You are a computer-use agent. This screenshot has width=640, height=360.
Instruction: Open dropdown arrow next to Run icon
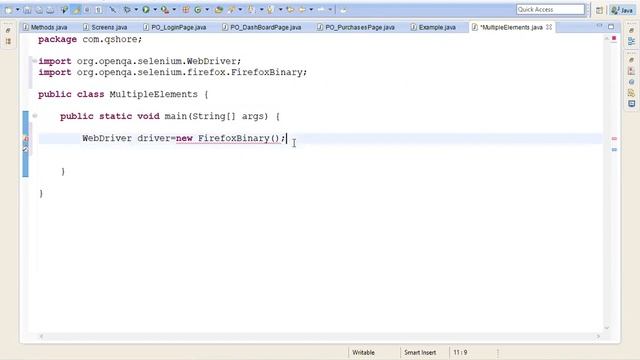(x=155, y=9)
